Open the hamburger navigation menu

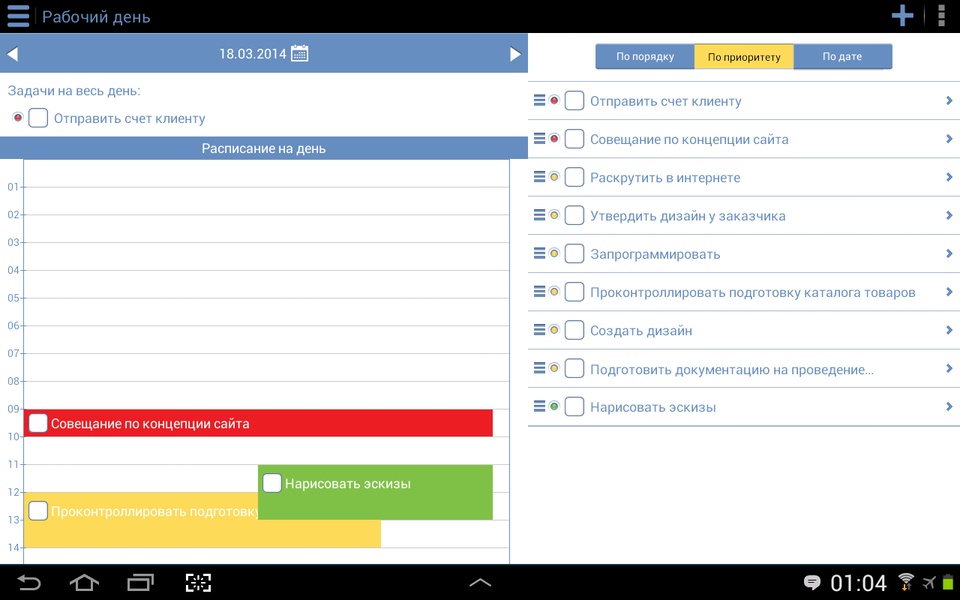click(18, 17)
